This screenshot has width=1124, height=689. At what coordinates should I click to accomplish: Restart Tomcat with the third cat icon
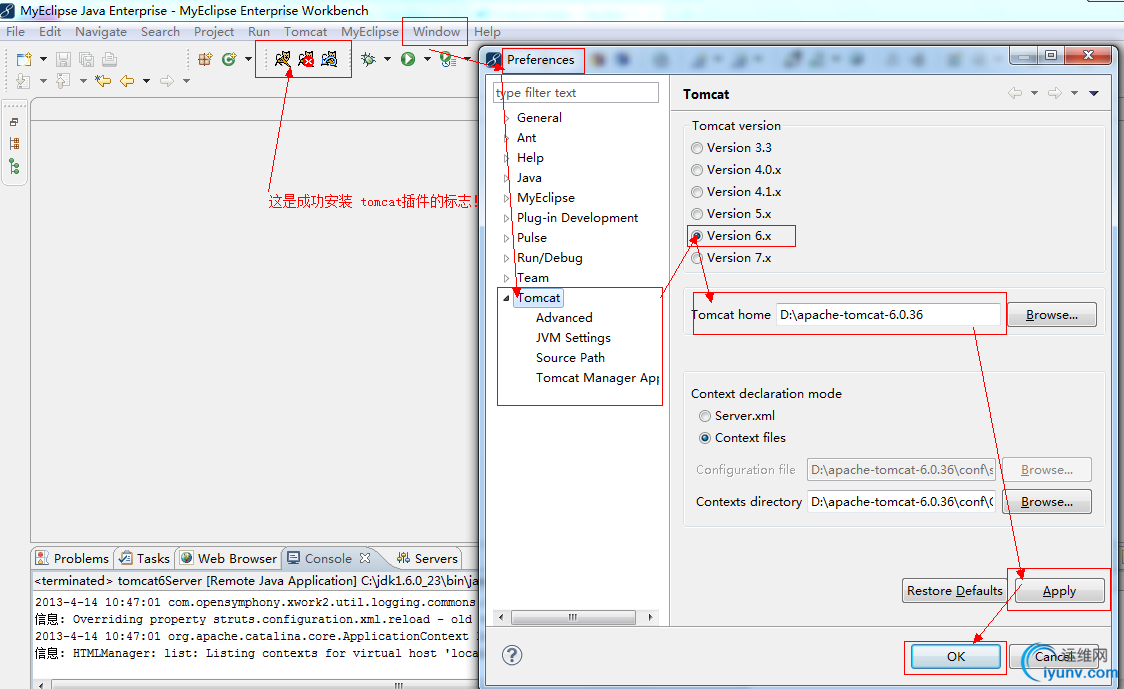[329, 59]
